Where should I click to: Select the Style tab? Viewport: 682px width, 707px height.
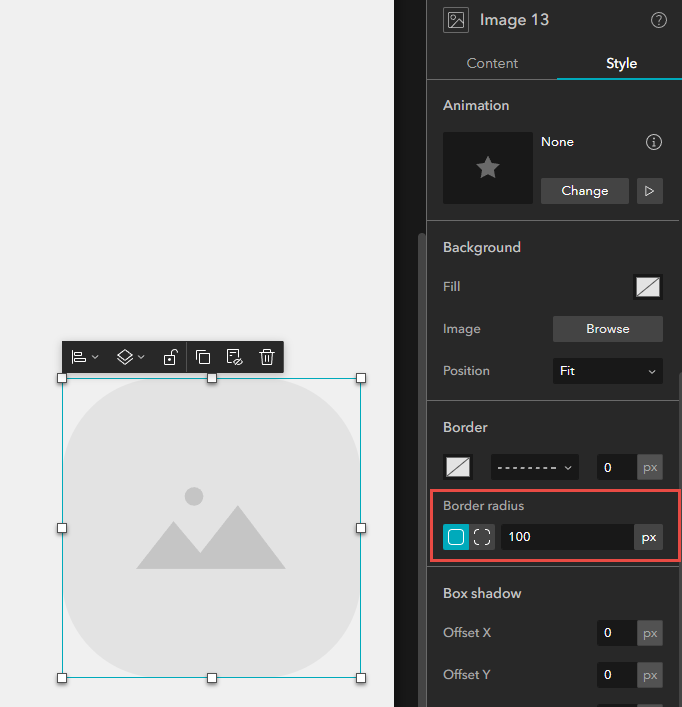click(x=621, y=63)
